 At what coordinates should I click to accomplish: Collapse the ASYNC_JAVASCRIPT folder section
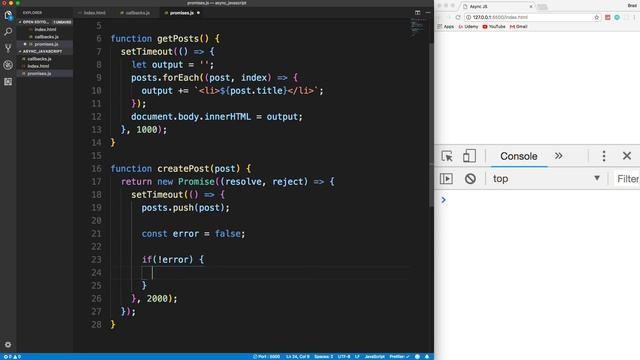(45, 51)
